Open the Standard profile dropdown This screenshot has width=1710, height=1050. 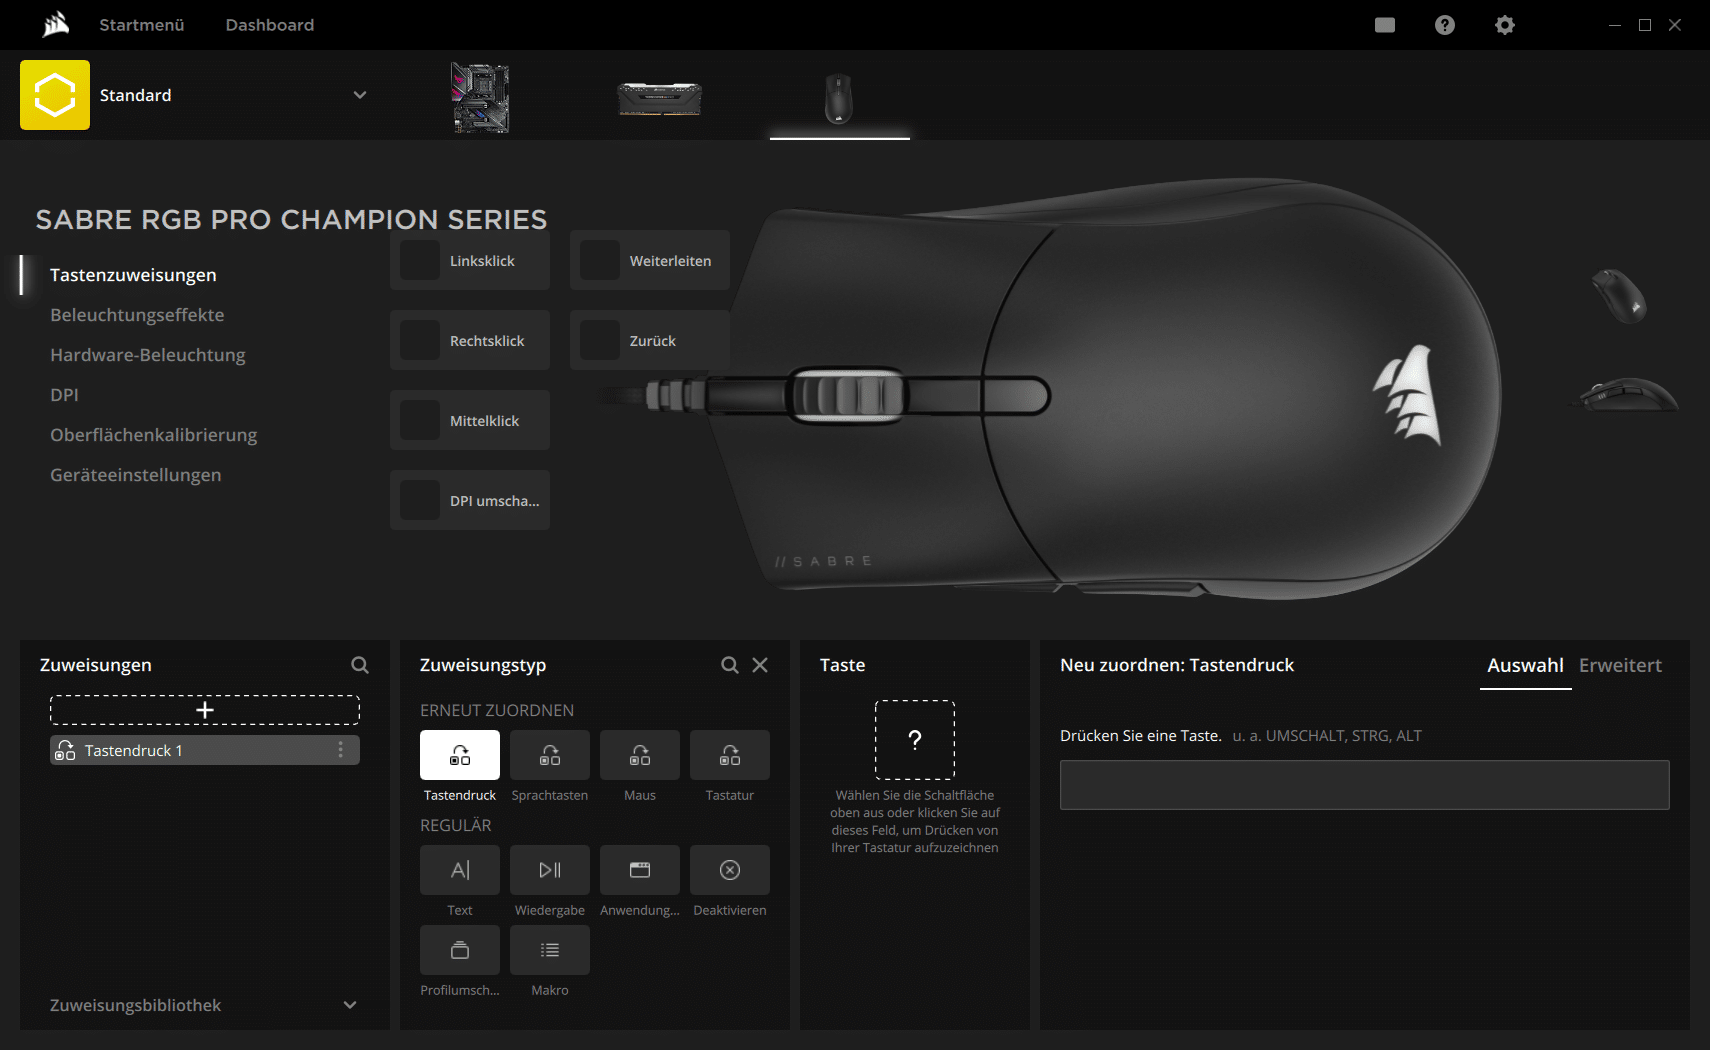click(x=360, y=95)
